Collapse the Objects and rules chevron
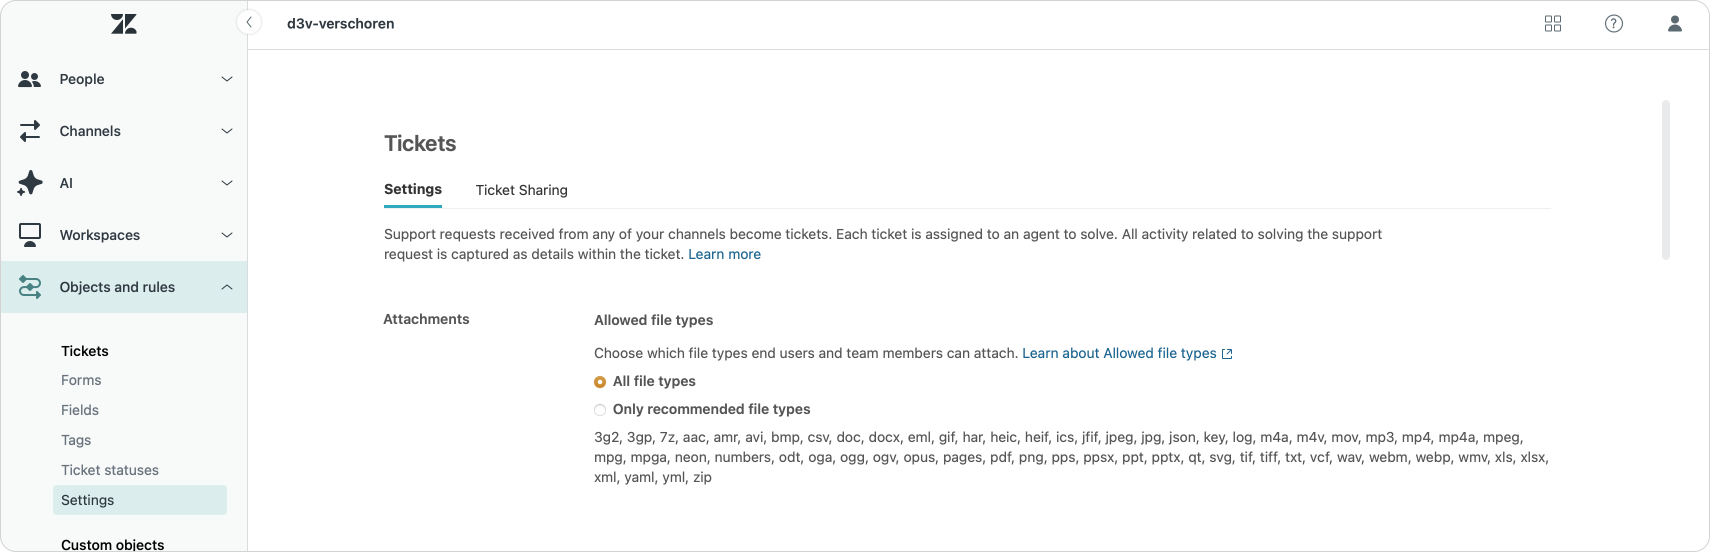The image size is (1710, 552). click(227, 287)
